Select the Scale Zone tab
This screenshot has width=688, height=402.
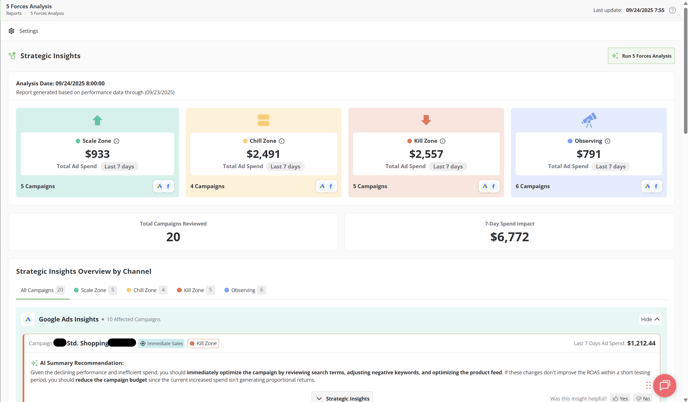coord(94,290)
